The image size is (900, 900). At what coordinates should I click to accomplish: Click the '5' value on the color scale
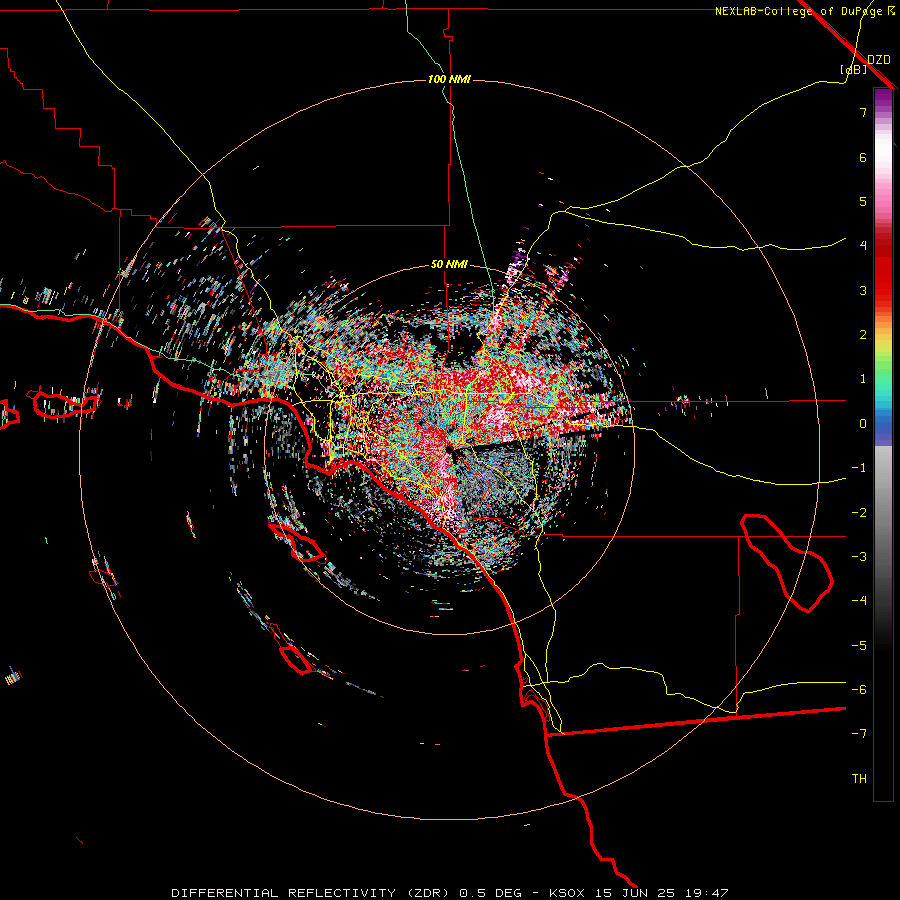point(863,201)
